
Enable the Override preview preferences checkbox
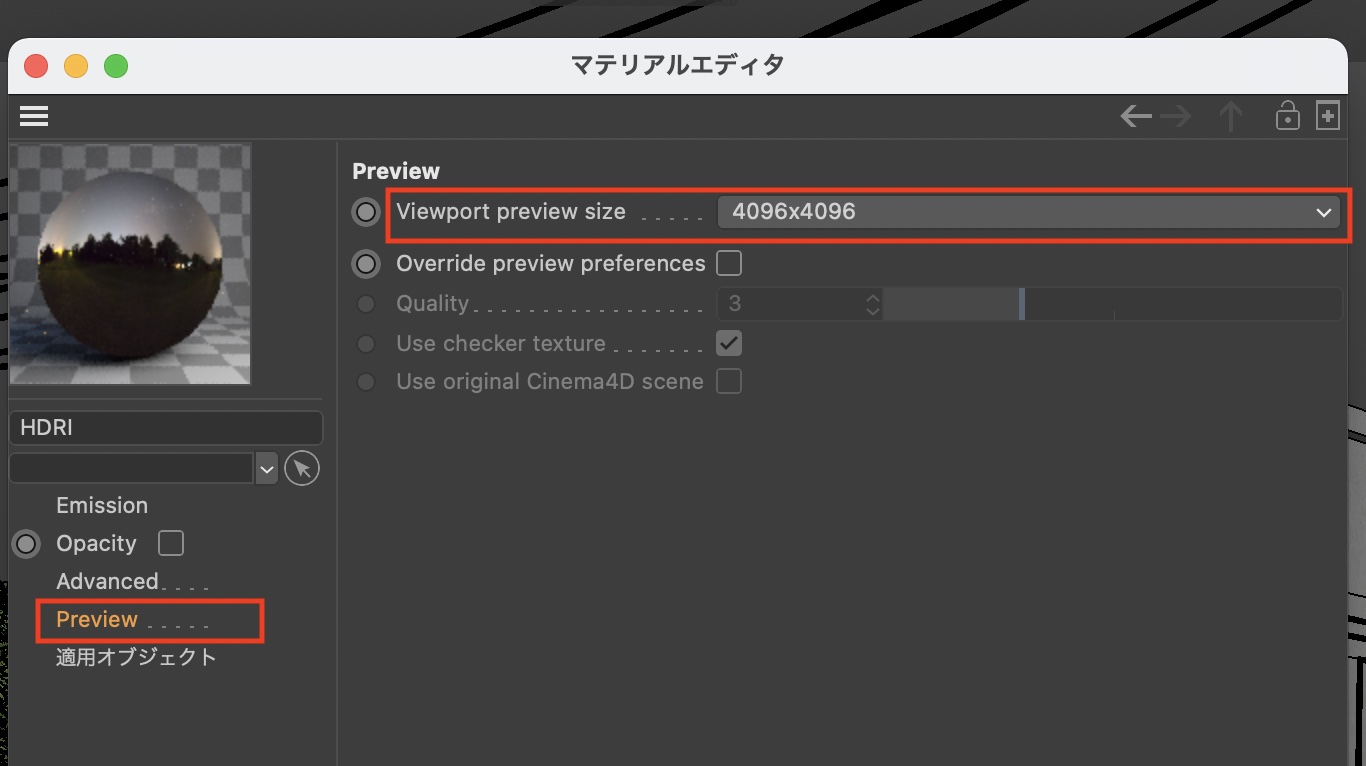[729, 264]
